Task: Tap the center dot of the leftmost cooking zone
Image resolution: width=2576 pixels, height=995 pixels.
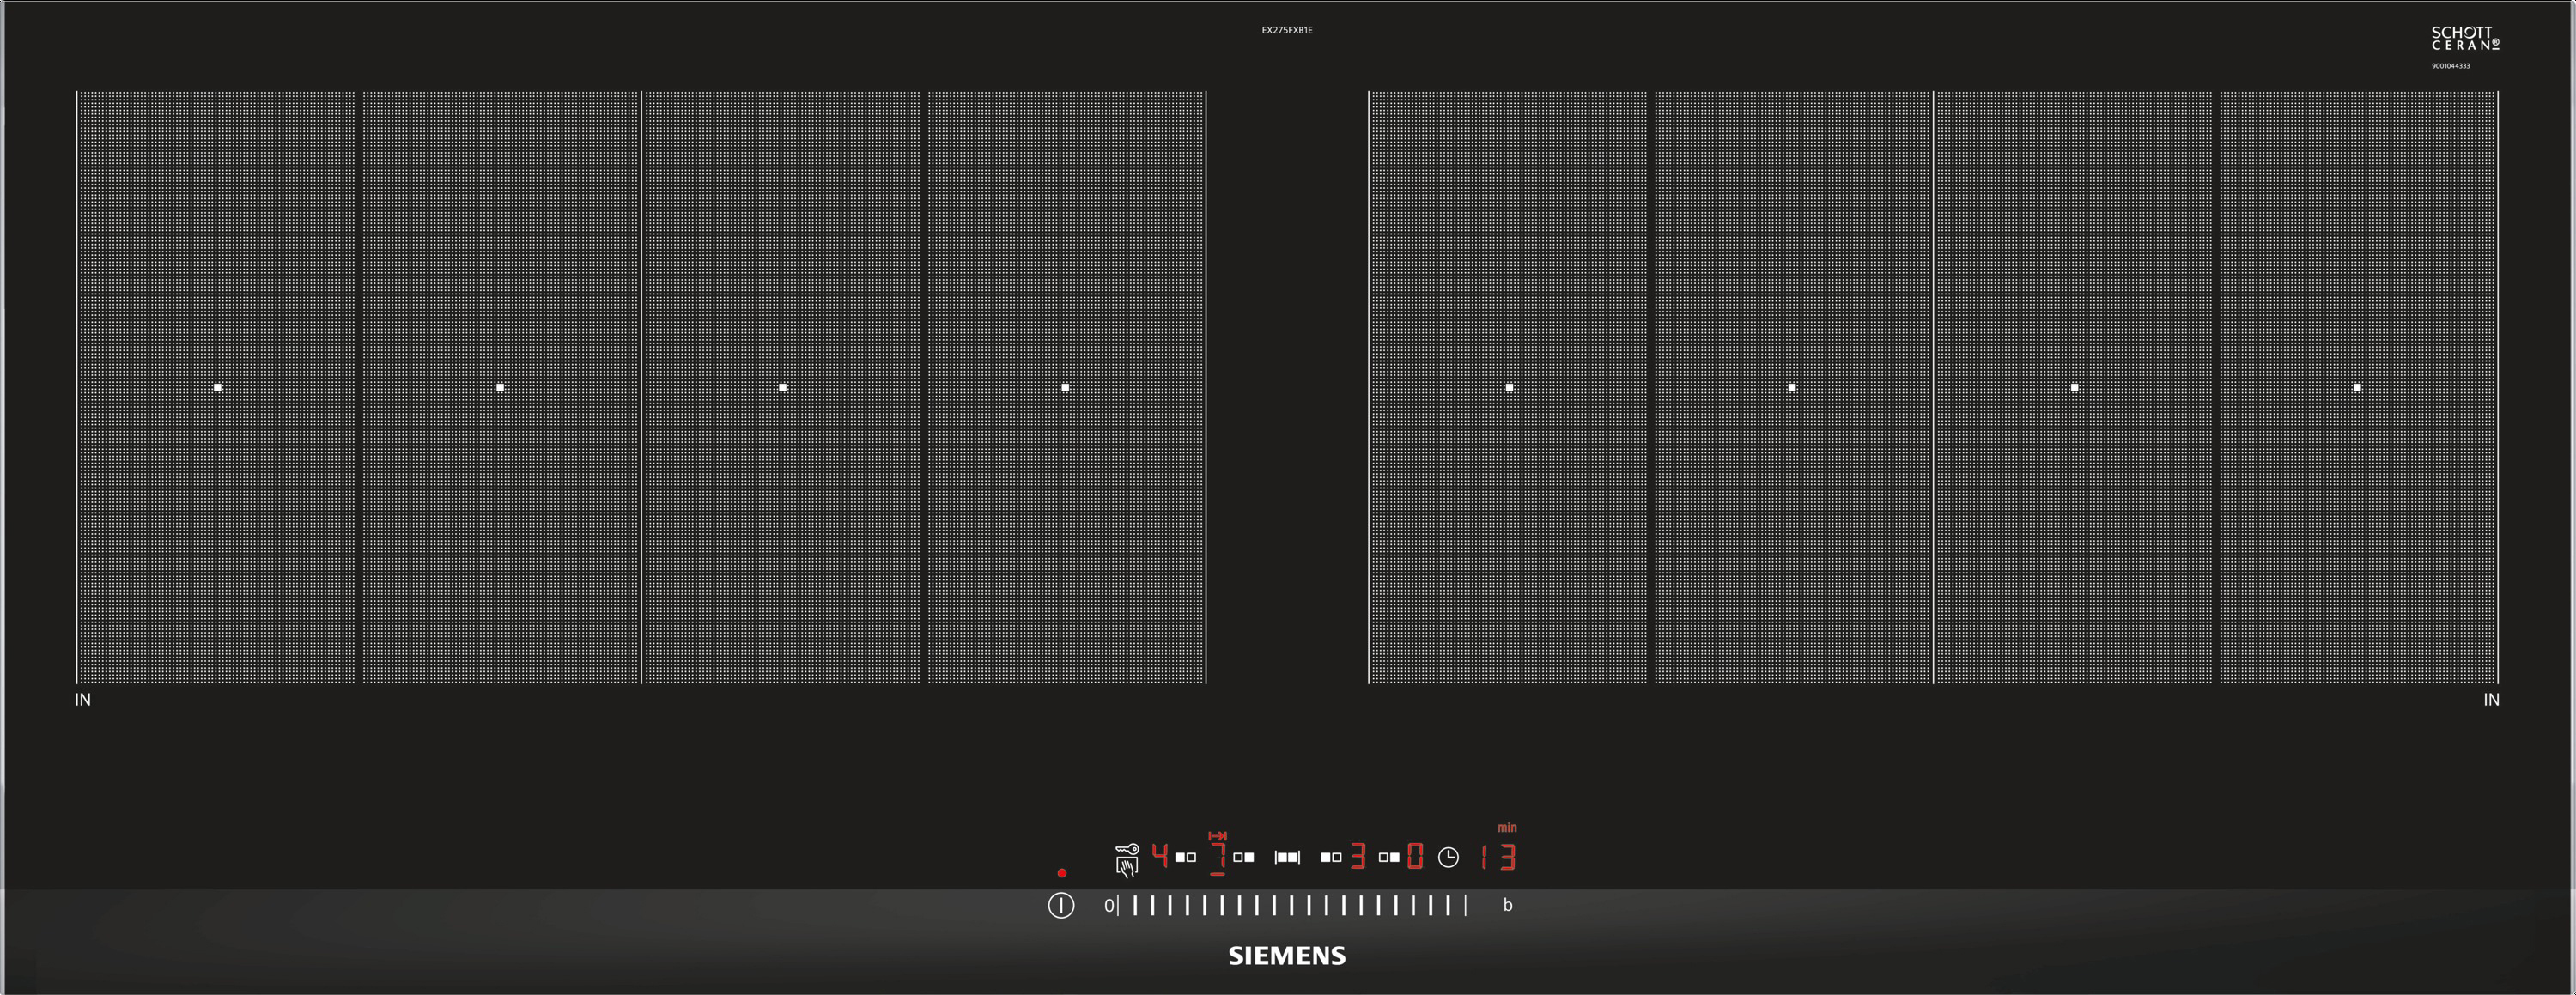Action: coord(217,387)
